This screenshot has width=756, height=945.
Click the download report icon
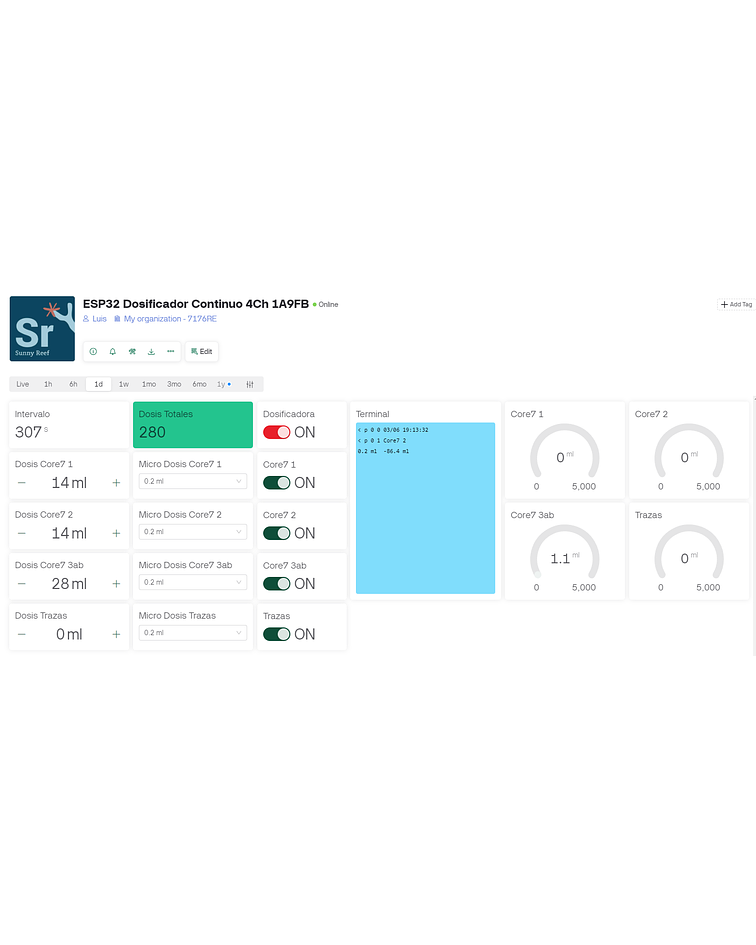pos(151,352)
